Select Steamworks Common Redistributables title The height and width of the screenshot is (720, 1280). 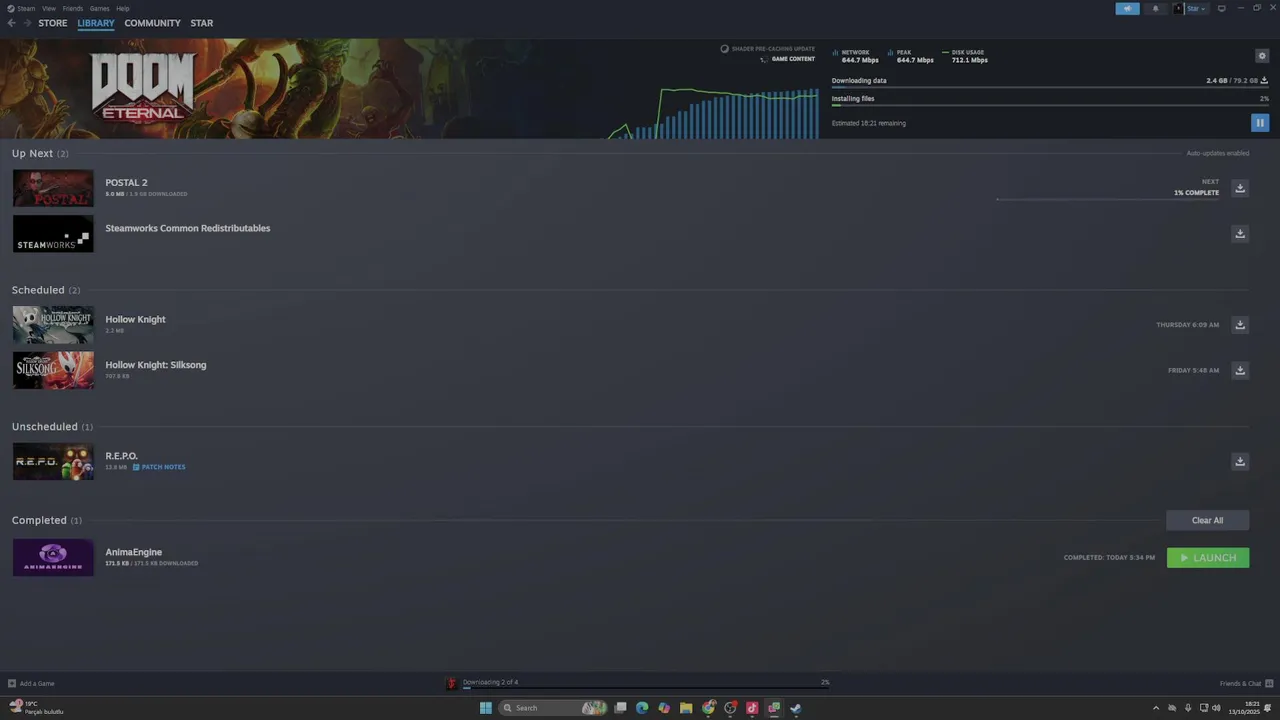coord(188,228)
